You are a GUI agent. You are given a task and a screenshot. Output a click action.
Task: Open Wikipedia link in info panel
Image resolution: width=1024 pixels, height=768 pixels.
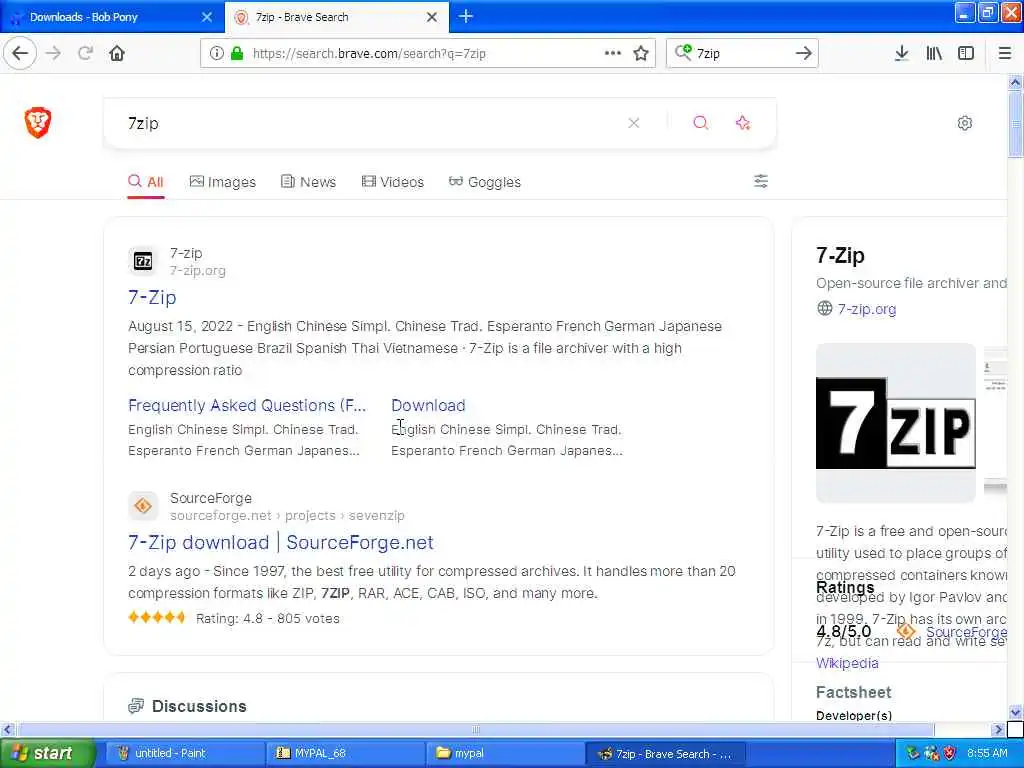point(847,663)
